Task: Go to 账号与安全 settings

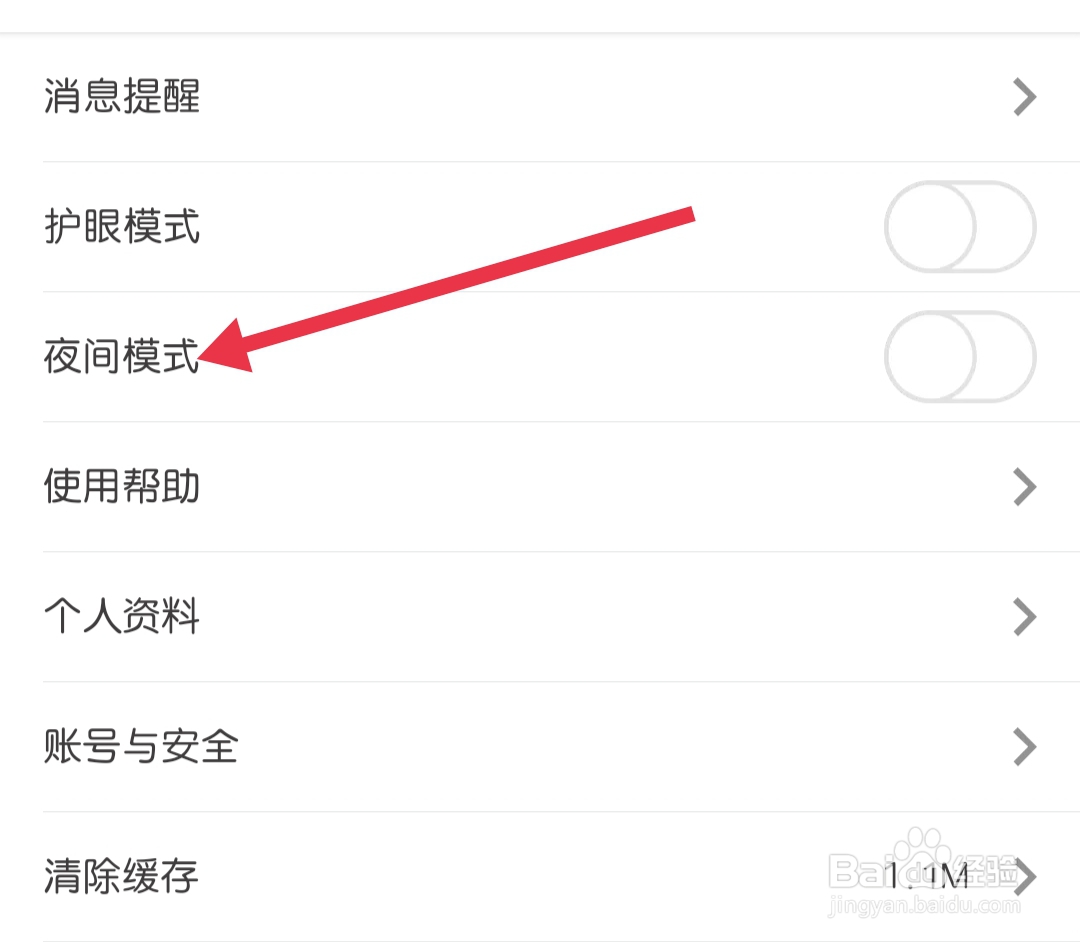Action: pos(540,746)
